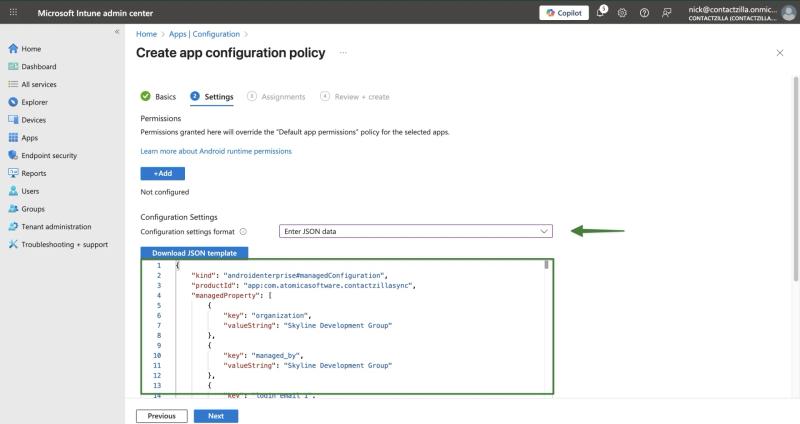Click the "managed_by" key line
Image resolution: width=800 pixels, height=424 pixels.
[x=263, y=355]
